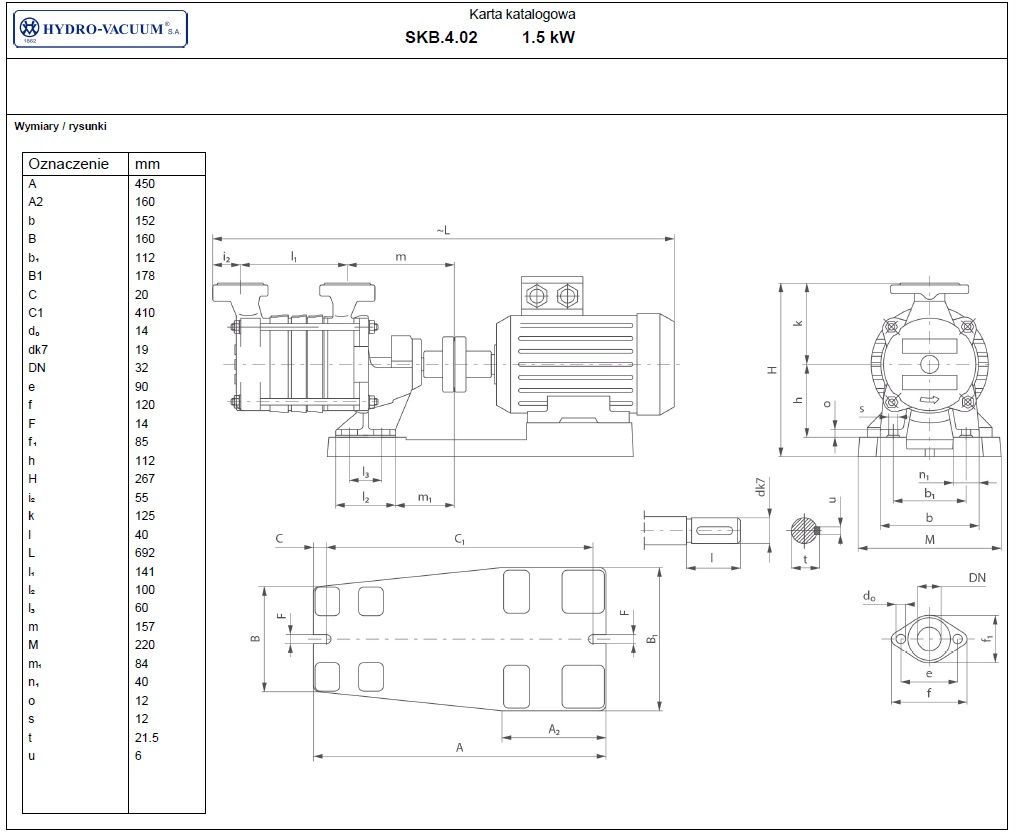Click the "Wymiary / rysunki" section heading
The image size is (1016, 832).
coord(60,127)
